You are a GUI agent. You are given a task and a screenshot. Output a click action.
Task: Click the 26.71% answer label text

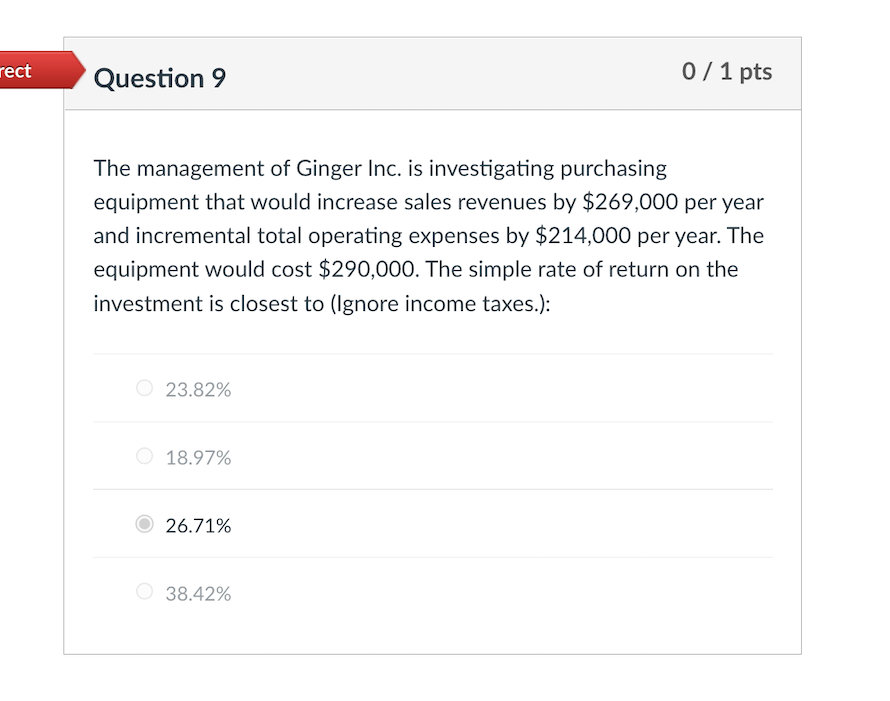point(199,524)
